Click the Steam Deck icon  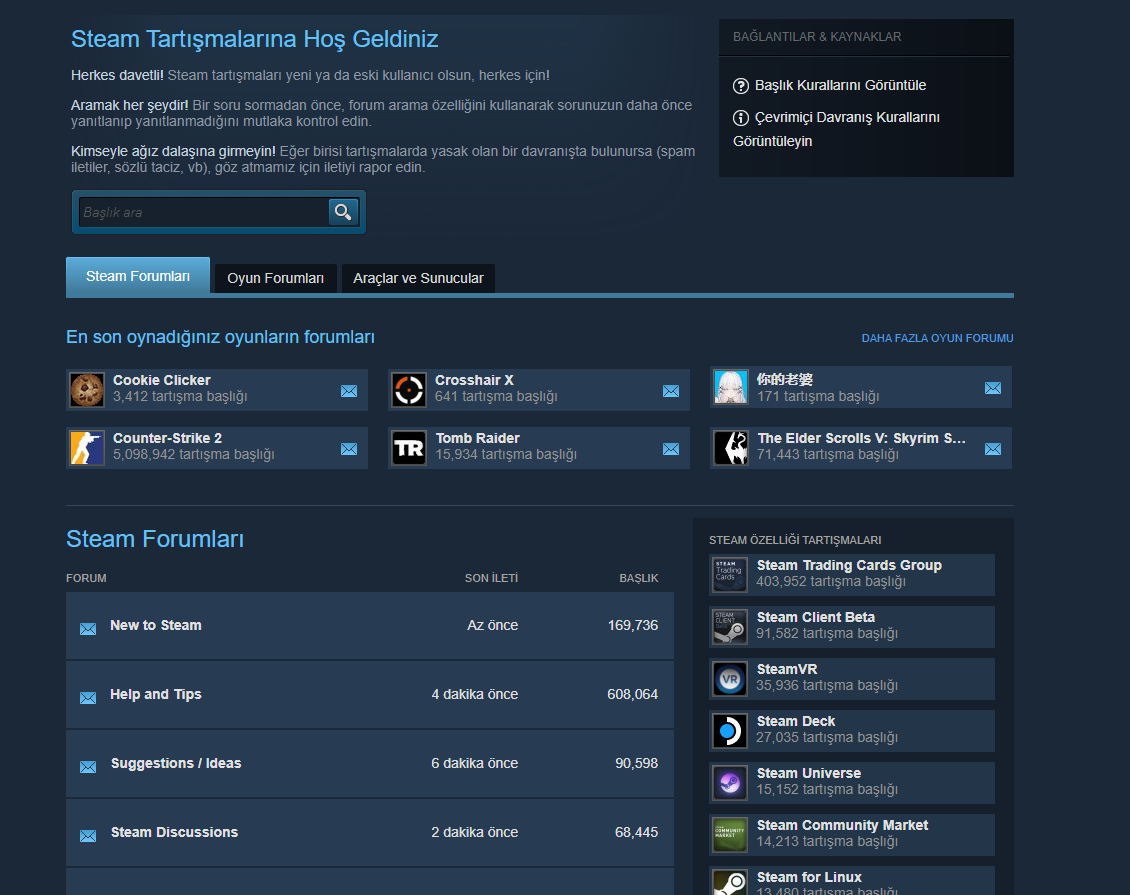point(729,731)
